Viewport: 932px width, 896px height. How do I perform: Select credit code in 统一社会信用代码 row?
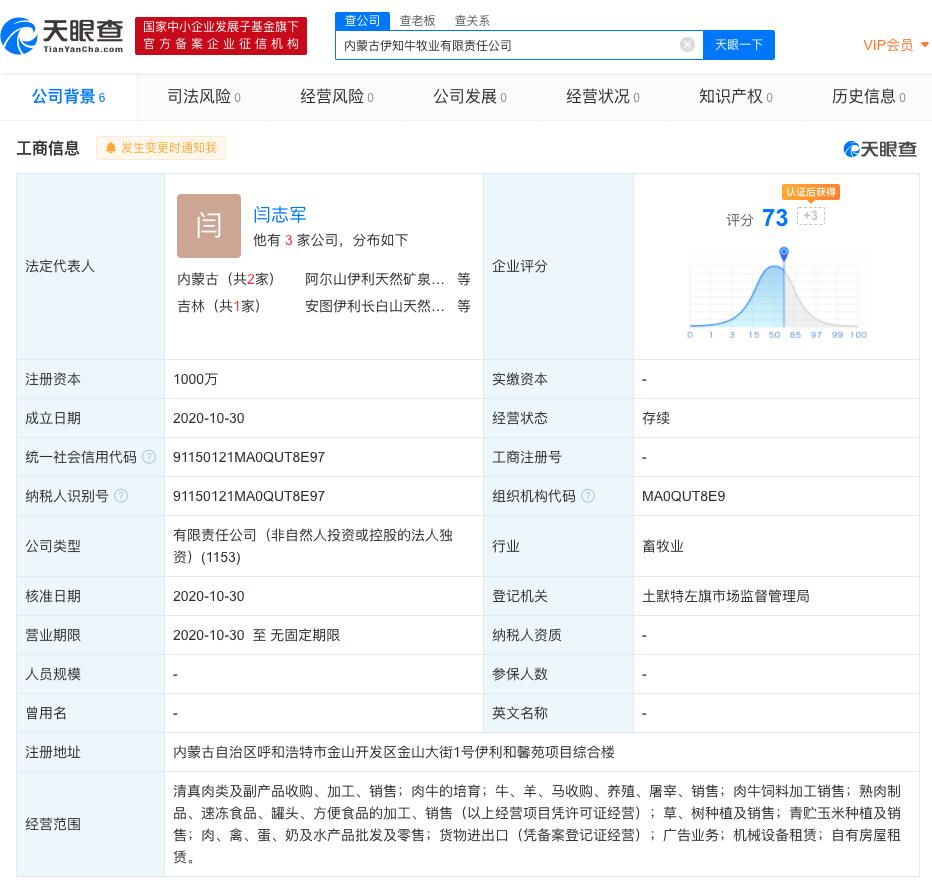pyautogui.click(x=248, y=457)
